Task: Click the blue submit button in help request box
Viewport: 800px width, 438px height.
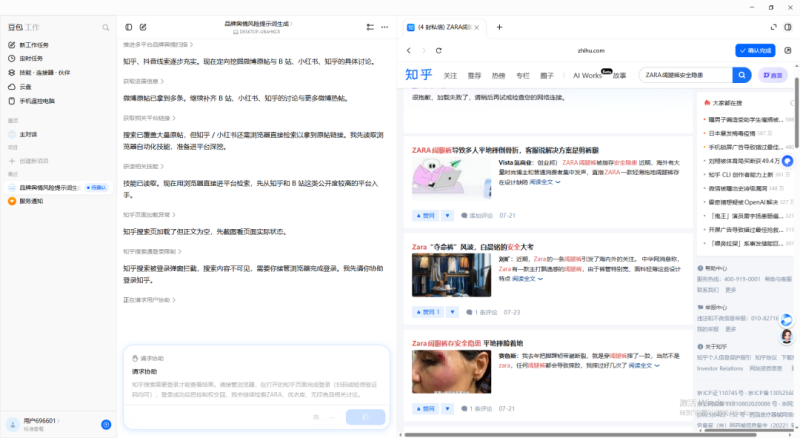Action: click(x=365, y=417)
